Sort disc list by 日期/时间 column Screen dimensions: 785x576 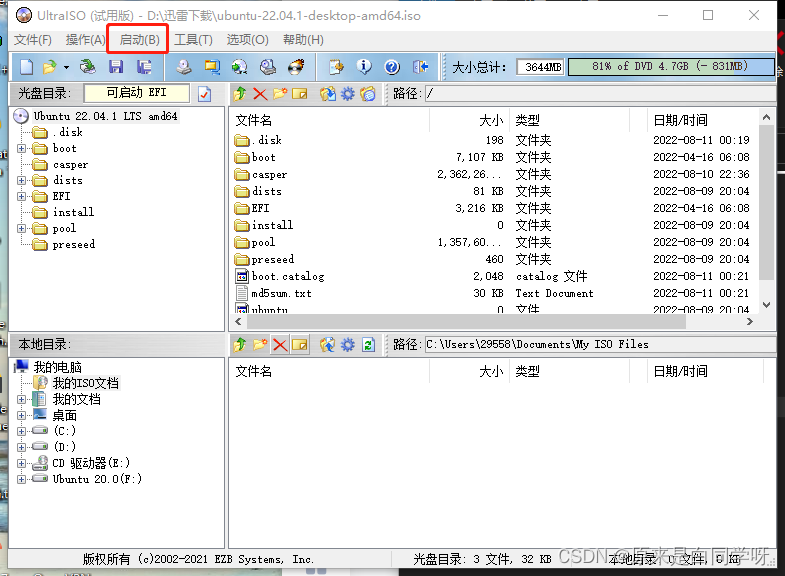click(x=703, y=120)
